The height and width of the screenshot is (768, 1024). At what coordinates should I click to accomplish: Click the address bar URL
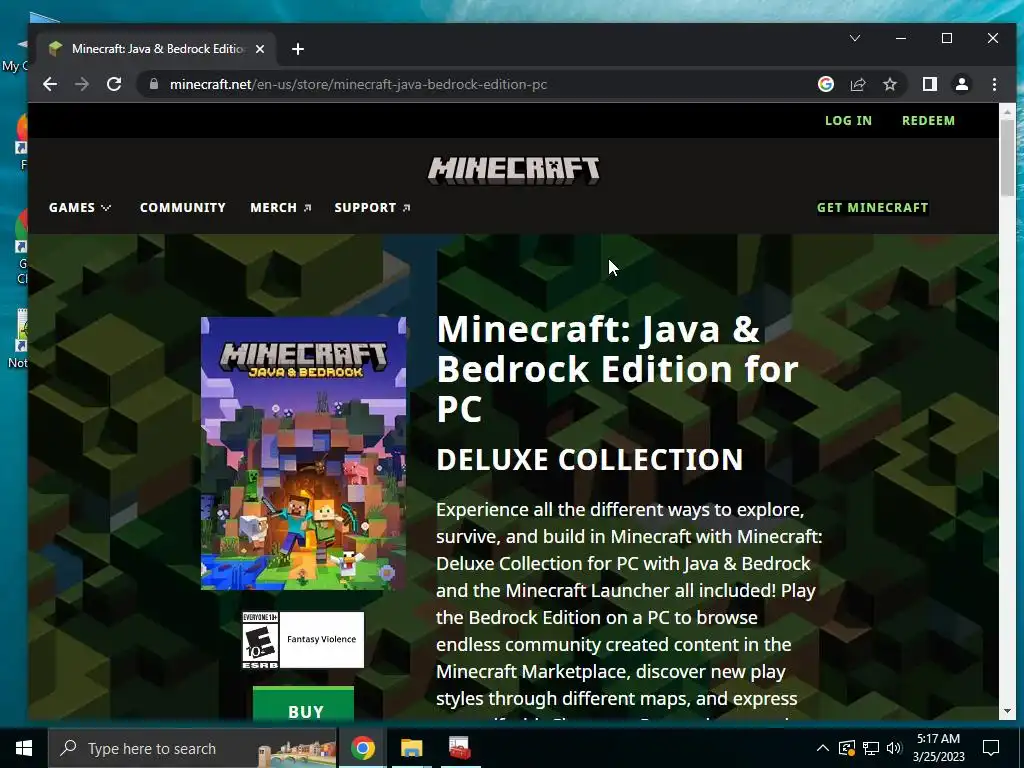pos(358,84)
